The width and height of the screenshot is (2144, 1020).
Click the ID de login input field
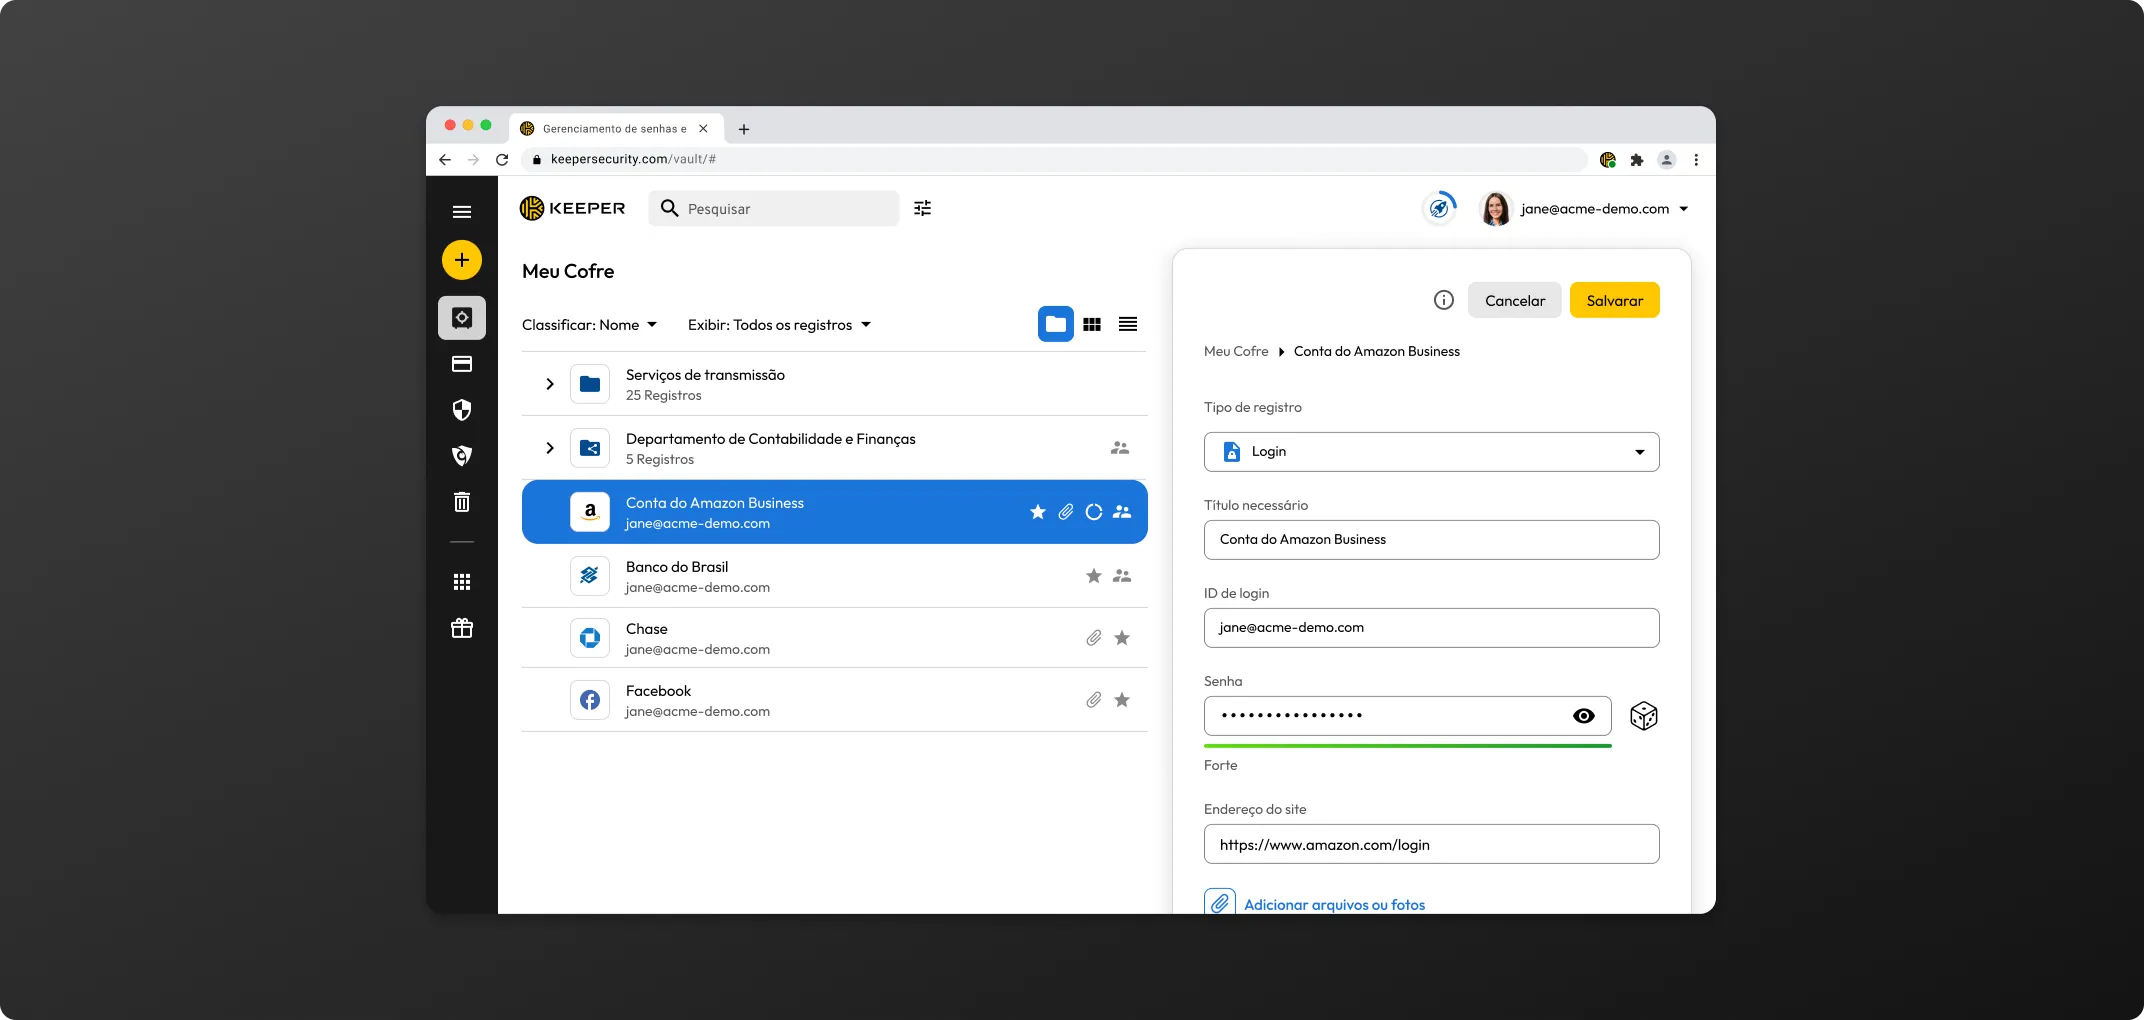(x=1432, y=628)
